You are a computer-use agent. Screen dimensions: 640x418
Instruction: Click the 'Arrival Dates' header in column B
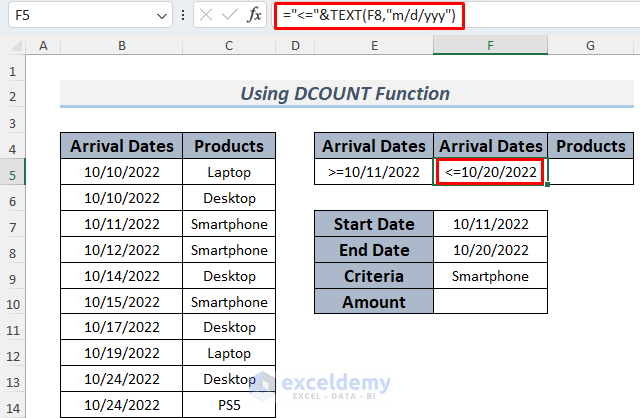point(122,146)
